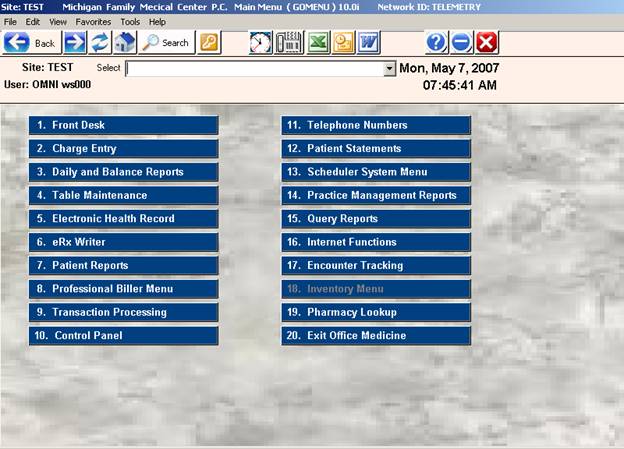The width and height of the screenshot is (624, 449).
Task: Open the blue help question icon
Action: pyautogui.click(x=436, y=42)
